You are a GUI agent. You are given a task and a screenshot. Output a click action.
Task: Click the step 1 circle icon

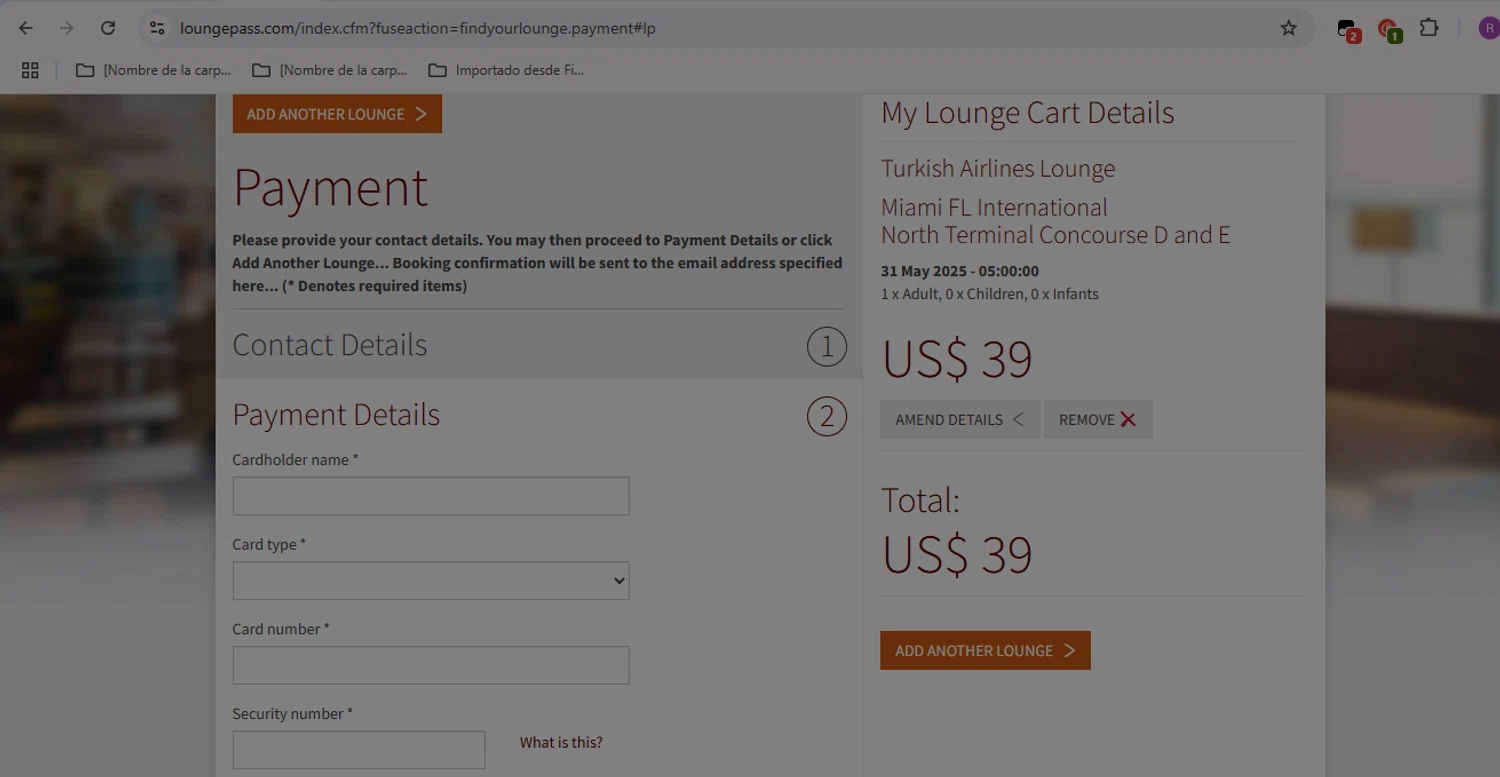click(x=827, y=347)
